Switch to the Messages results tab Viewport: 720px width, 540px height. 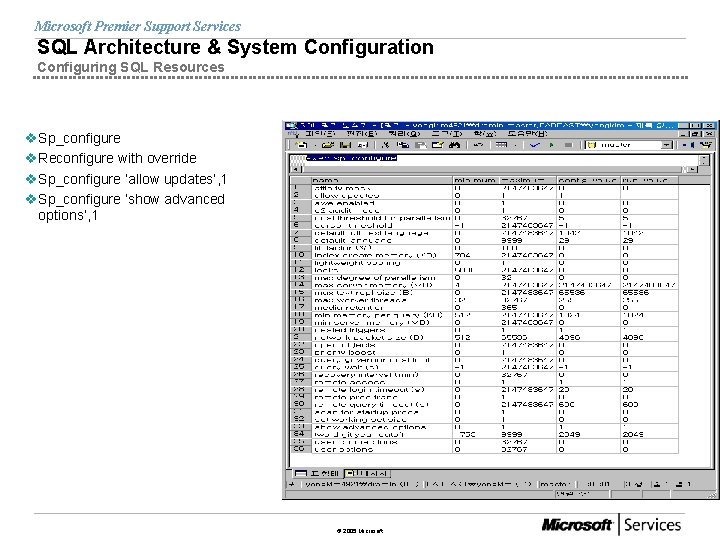point(366,473)
